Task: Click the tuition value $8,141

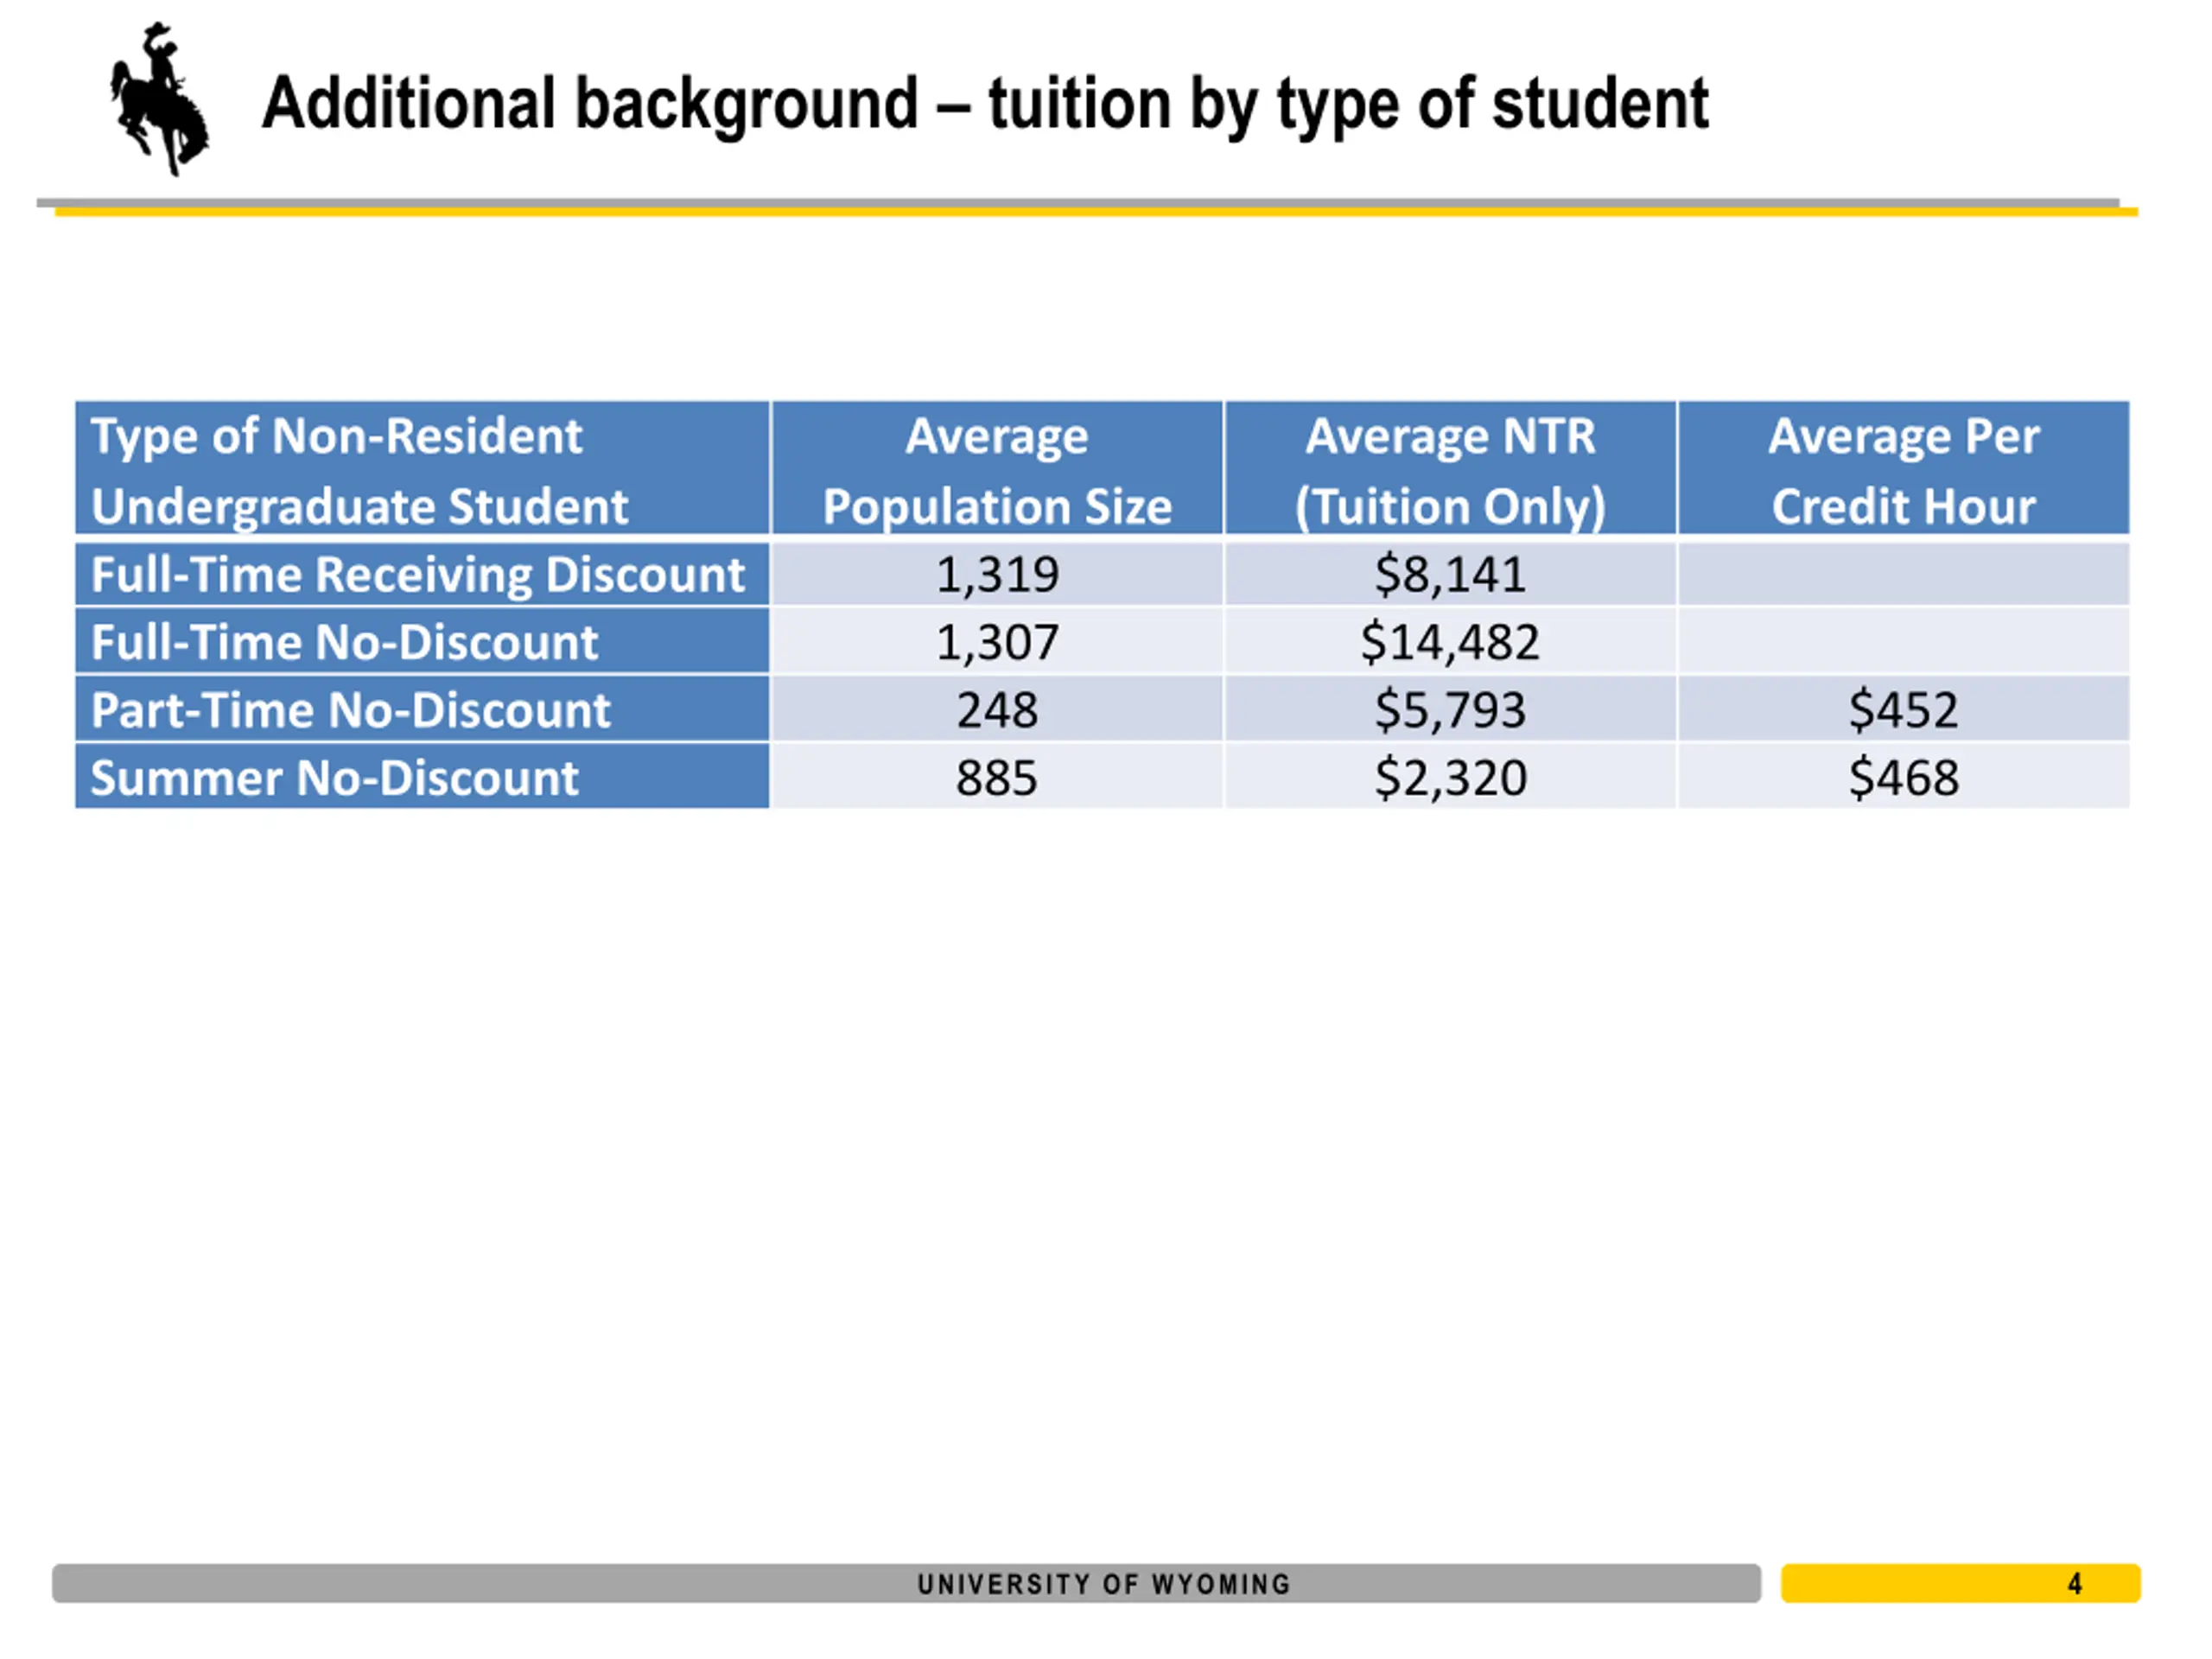Action: [x=1450, y=575]
